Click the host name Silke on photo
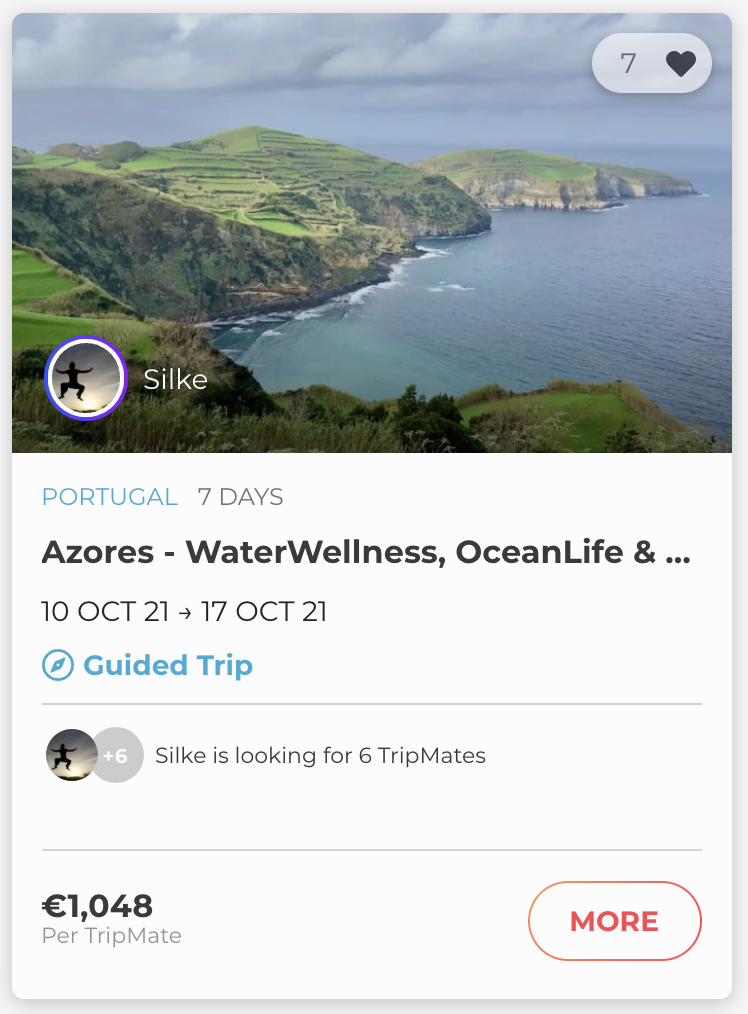The width and height of the screenshot is (748, 1014). tap(175, 380)
